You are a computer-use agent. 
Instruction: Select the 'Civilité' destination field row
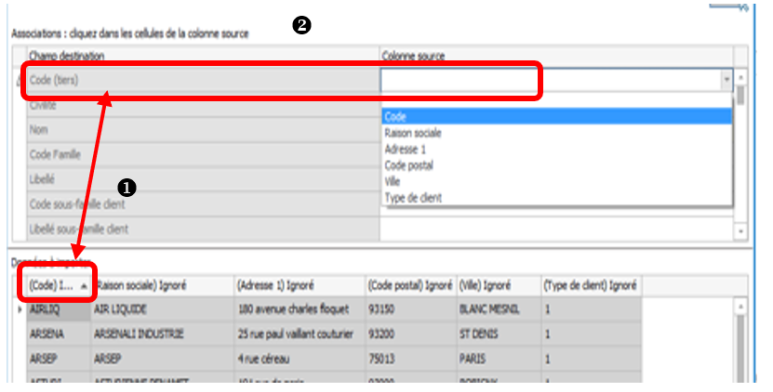click(x=203, y=105)
